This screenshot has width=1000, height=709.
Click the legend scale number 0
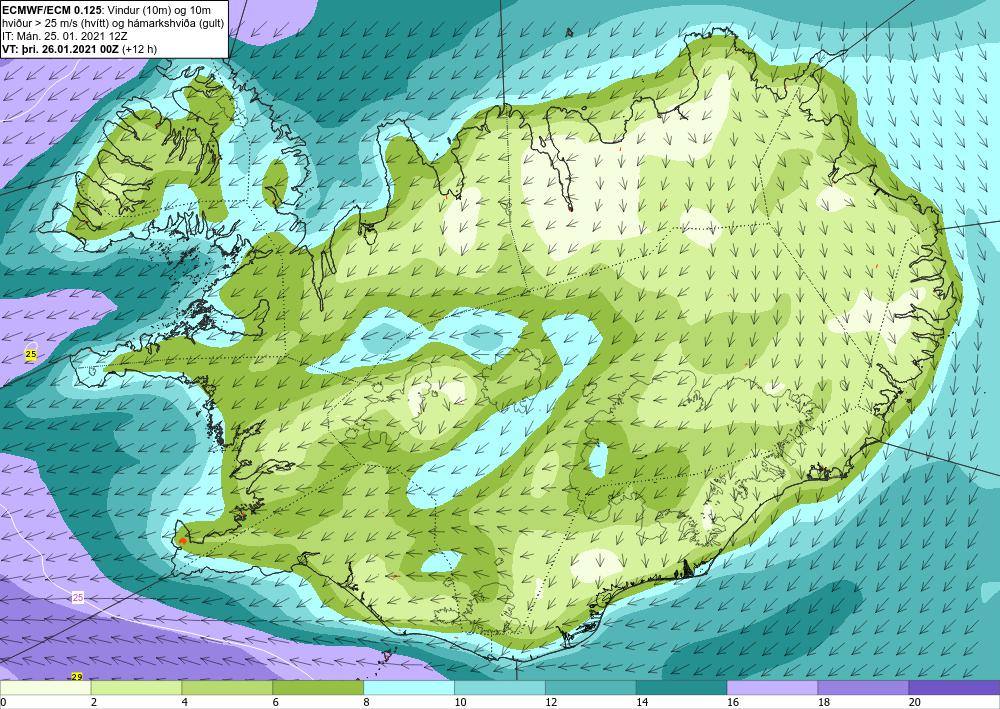[3, 703]
